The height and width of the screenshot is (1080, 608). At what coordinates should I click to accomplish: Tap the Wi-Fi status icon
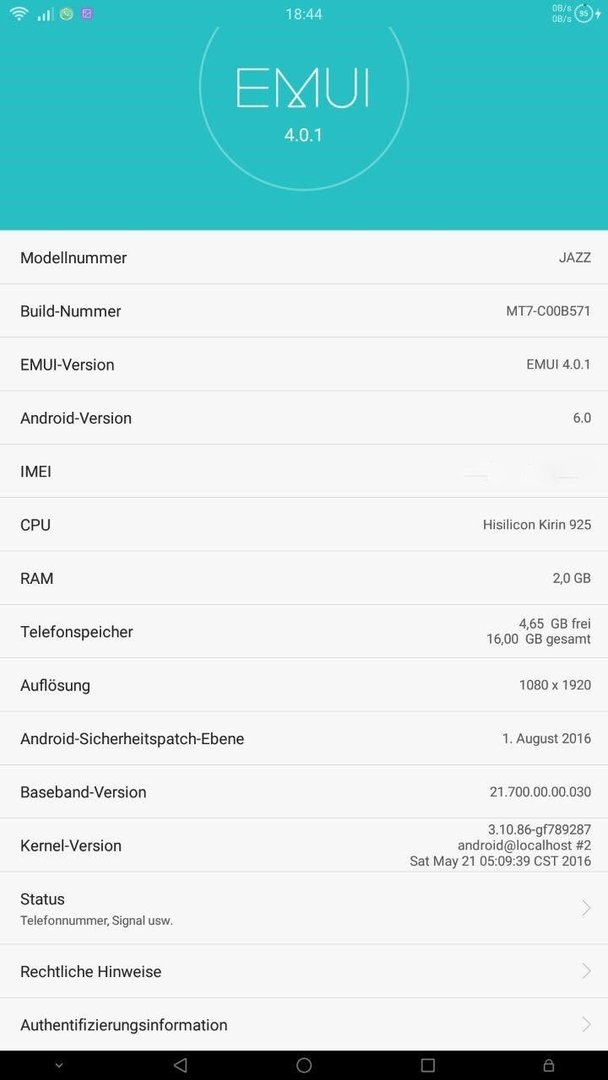[19, 13]
